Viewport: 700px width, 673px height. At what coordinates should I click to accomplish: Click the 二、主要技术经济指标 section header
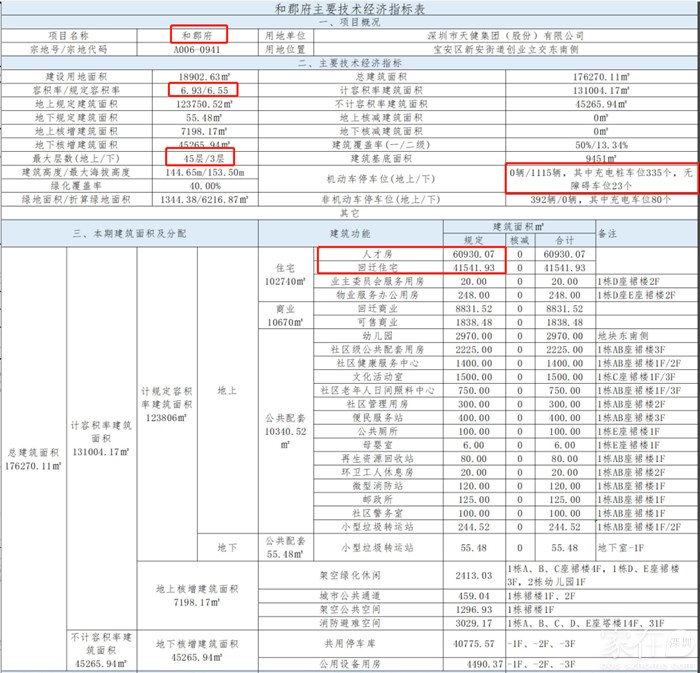click(349, 62)
